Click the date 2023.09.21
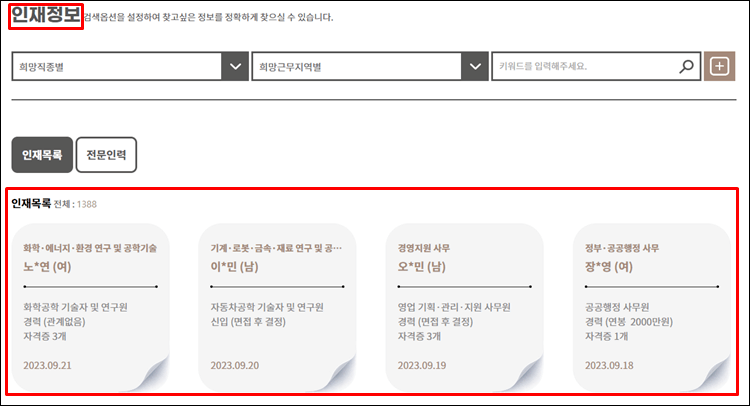The width and height of the screenshot is (750, 406). tap(47, 365)
